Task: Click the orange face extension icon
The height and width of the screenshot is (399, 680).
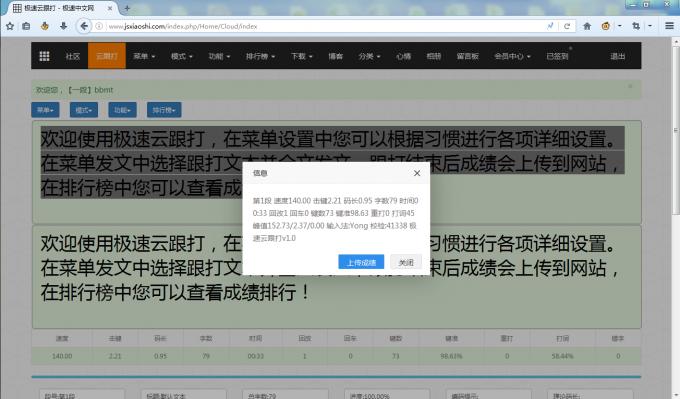Action: click(x=606, y=26)
